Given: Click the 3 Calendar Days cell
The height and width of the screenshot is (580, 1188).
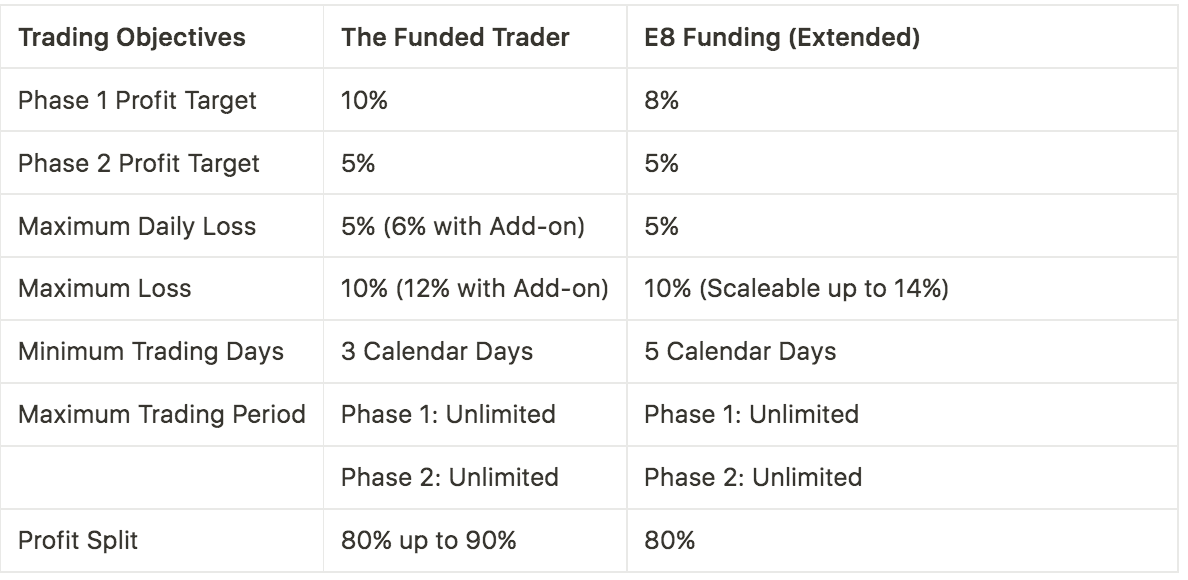Looking at the screenshot, I should point(436,351).
